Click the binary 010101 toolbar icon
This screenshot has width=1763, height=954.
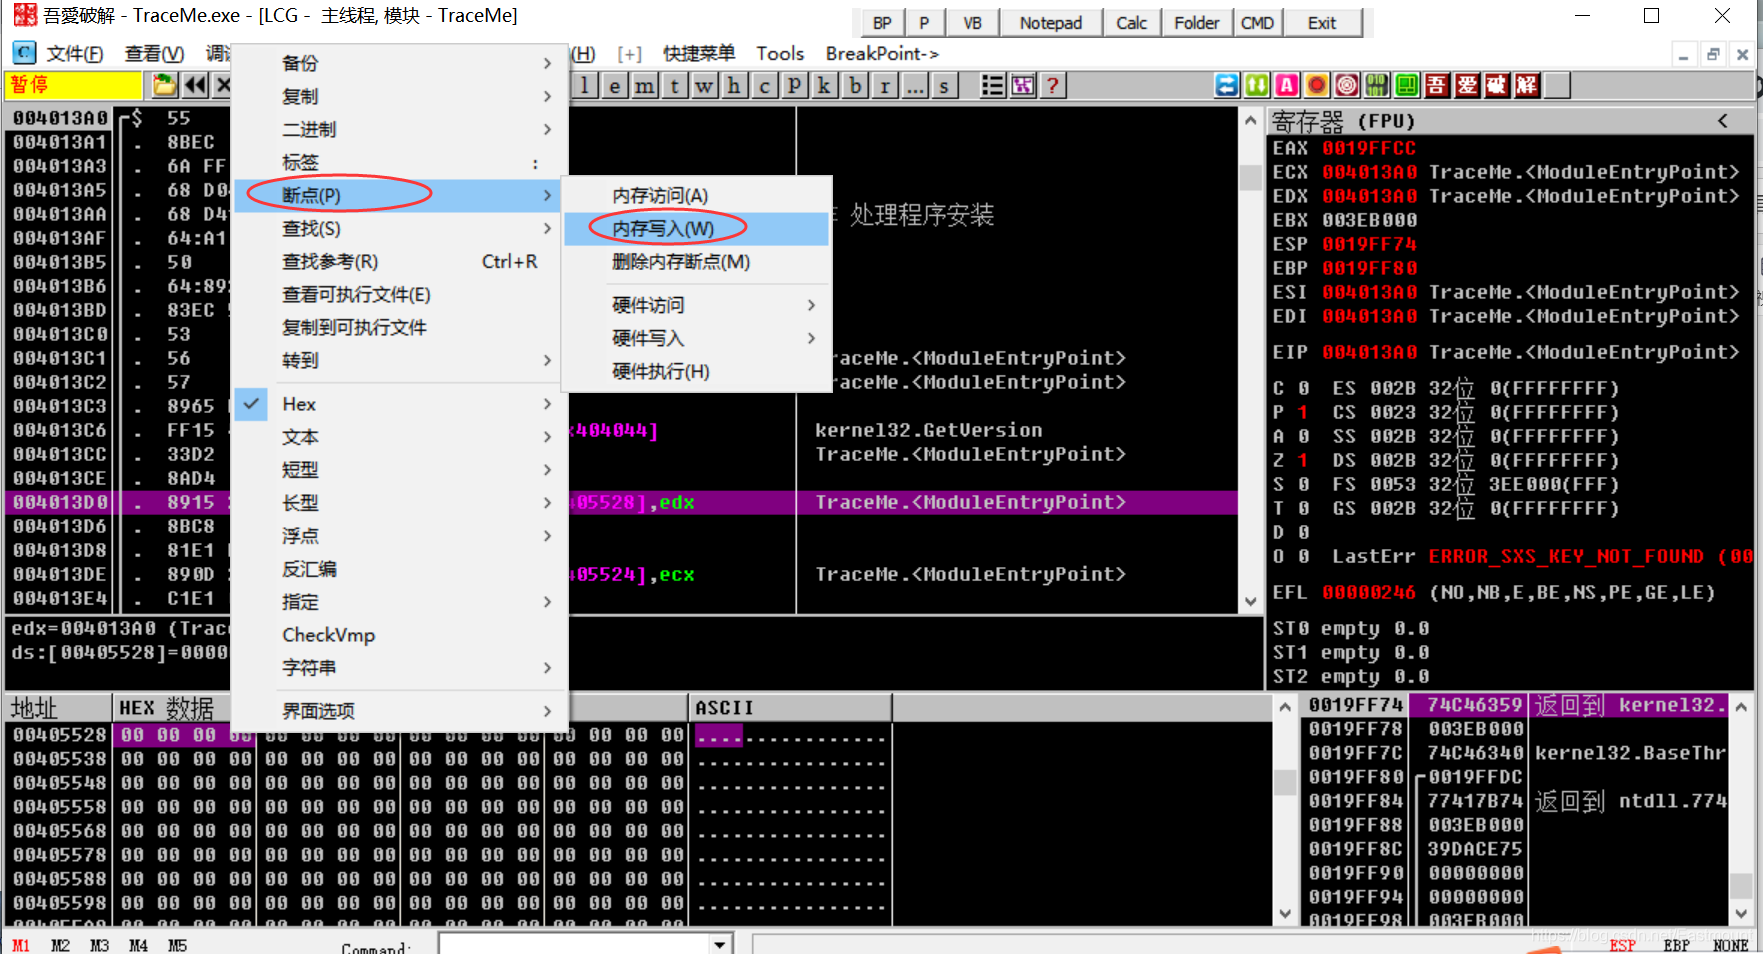click(x=1377, y=86)
